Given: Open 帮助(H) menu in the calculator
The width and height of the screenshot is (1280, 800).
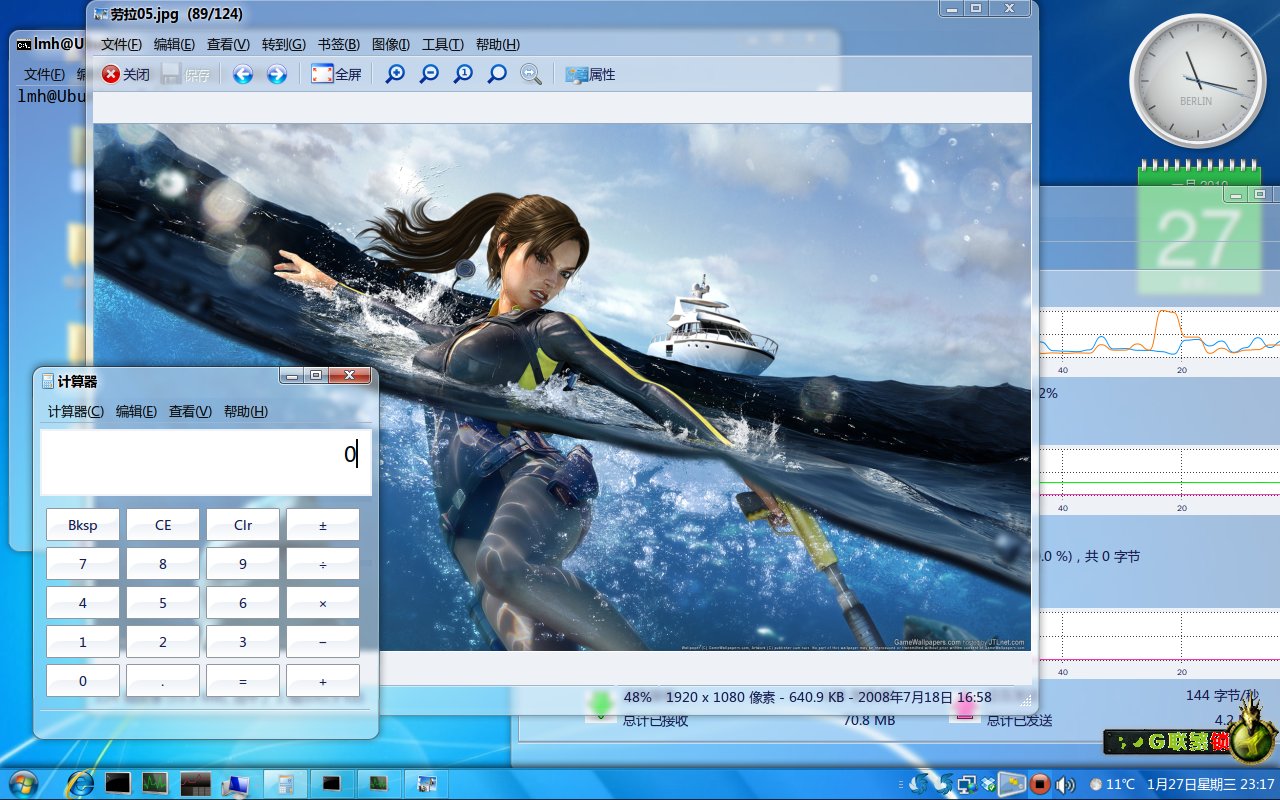Looking at the screenshot, I should click(246, 411).
